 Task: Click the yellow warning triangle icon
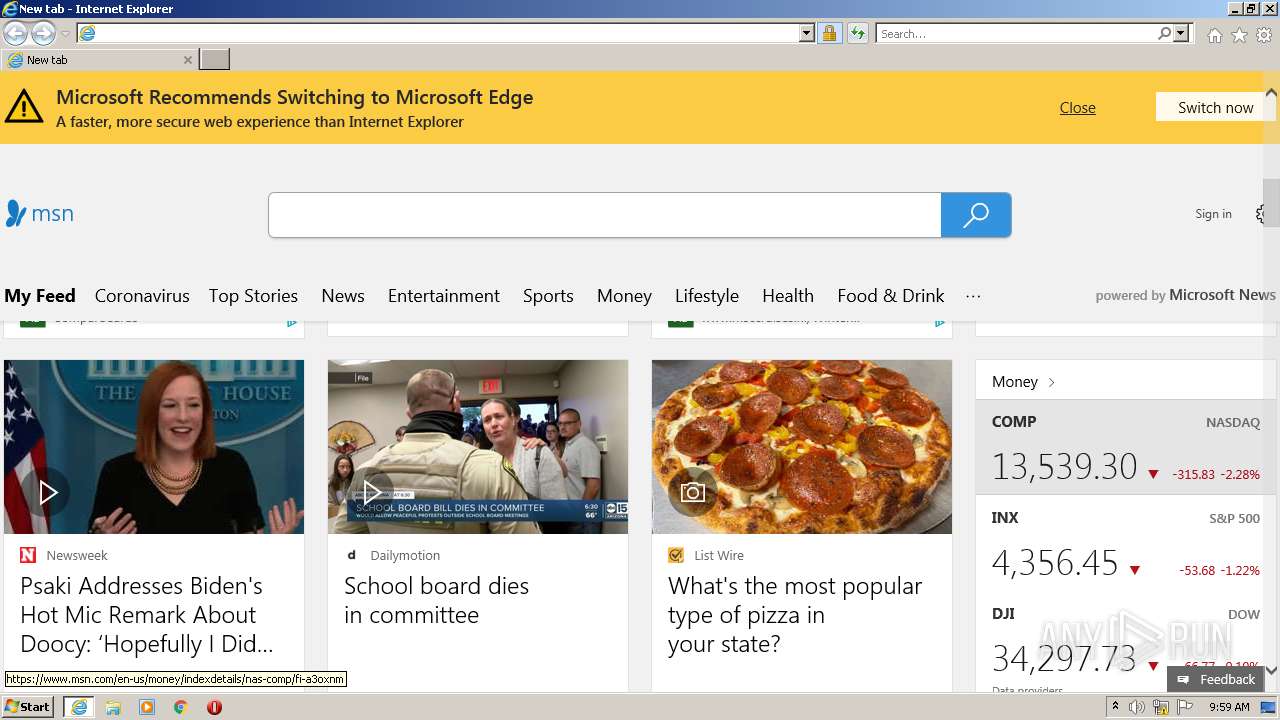[x=24, y=107]
